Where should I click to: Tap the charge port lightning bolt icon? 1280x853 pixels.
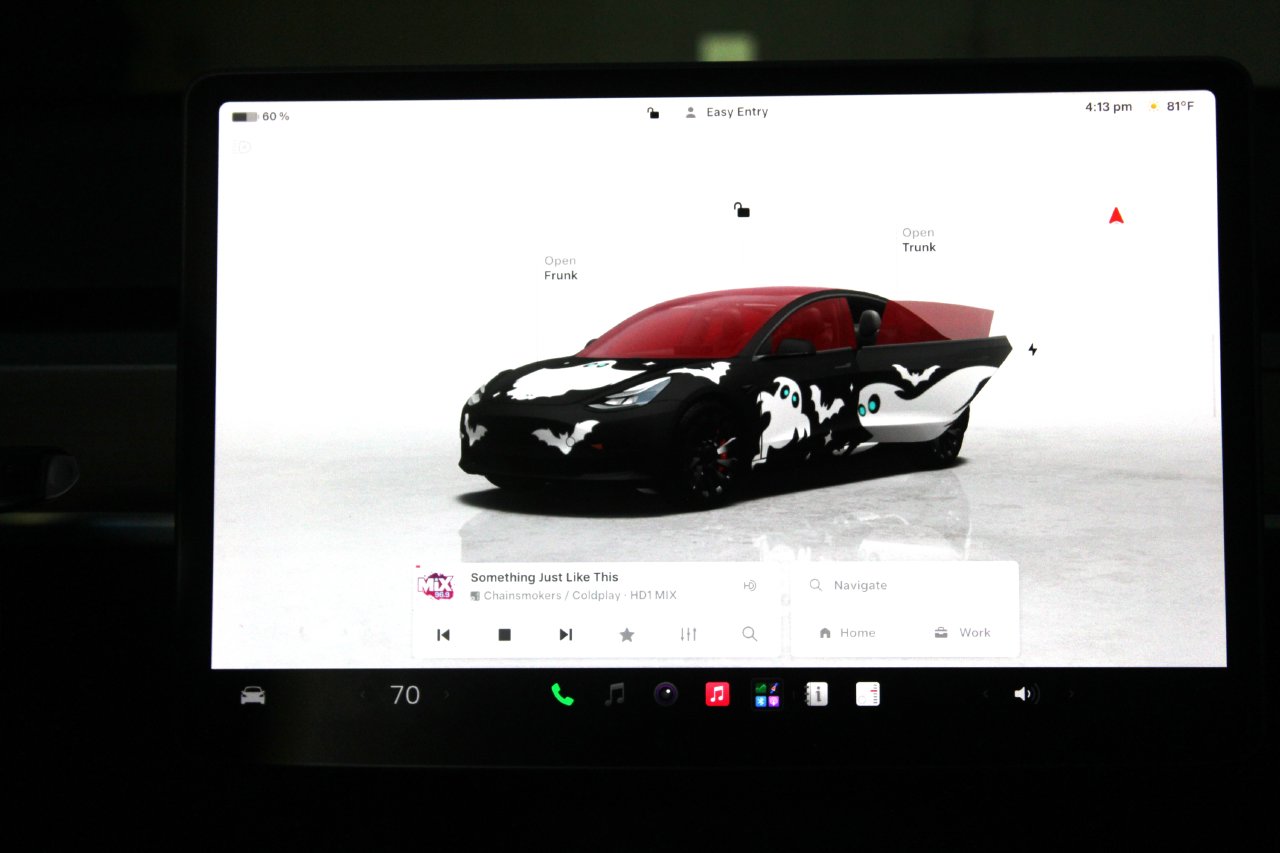1033,350
